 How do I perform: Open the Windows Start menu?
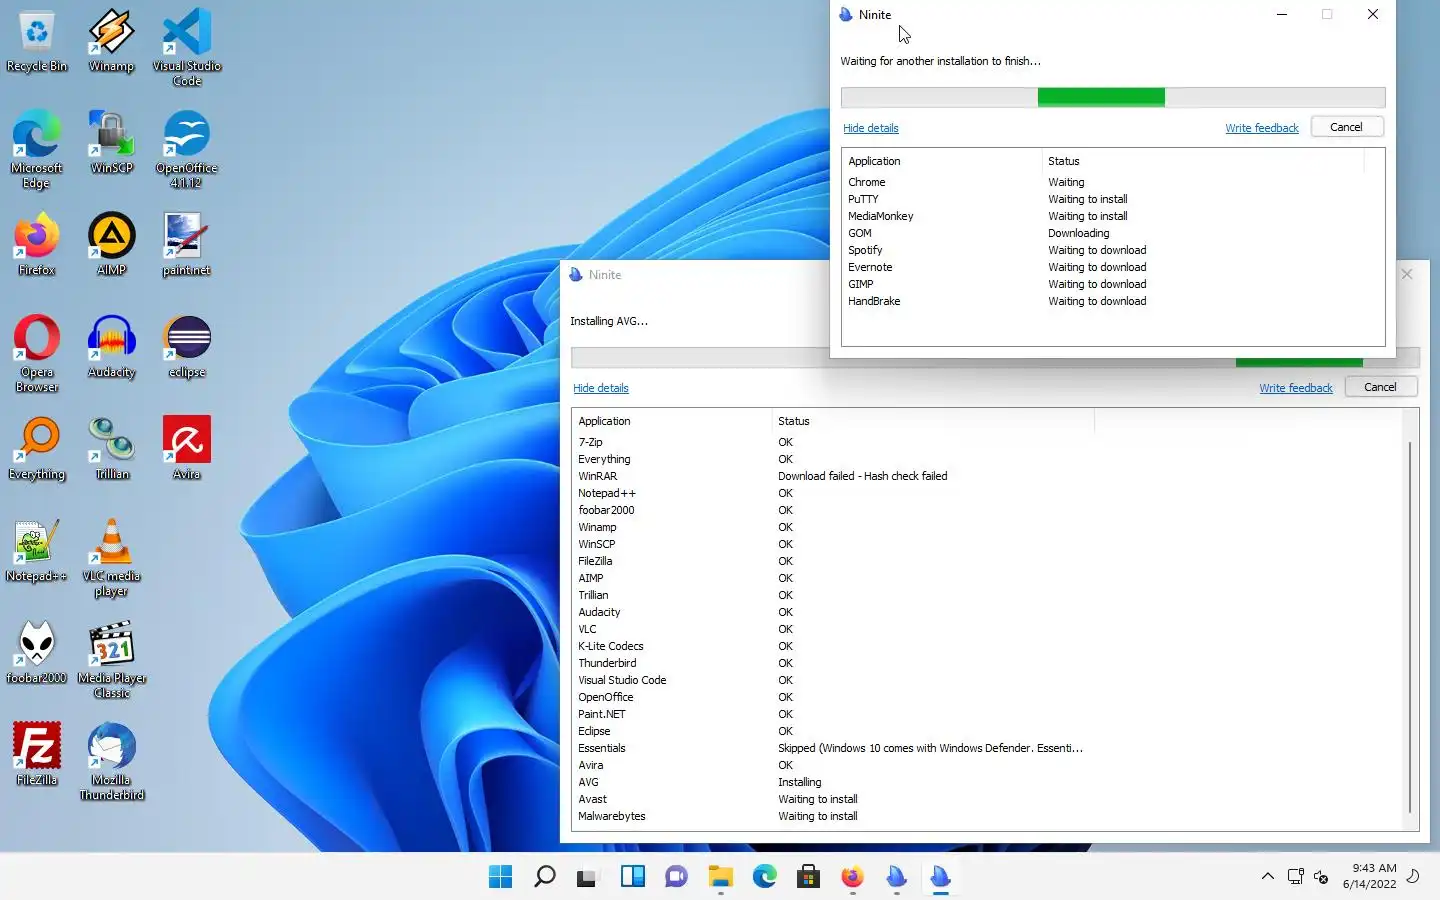(500, 877)
